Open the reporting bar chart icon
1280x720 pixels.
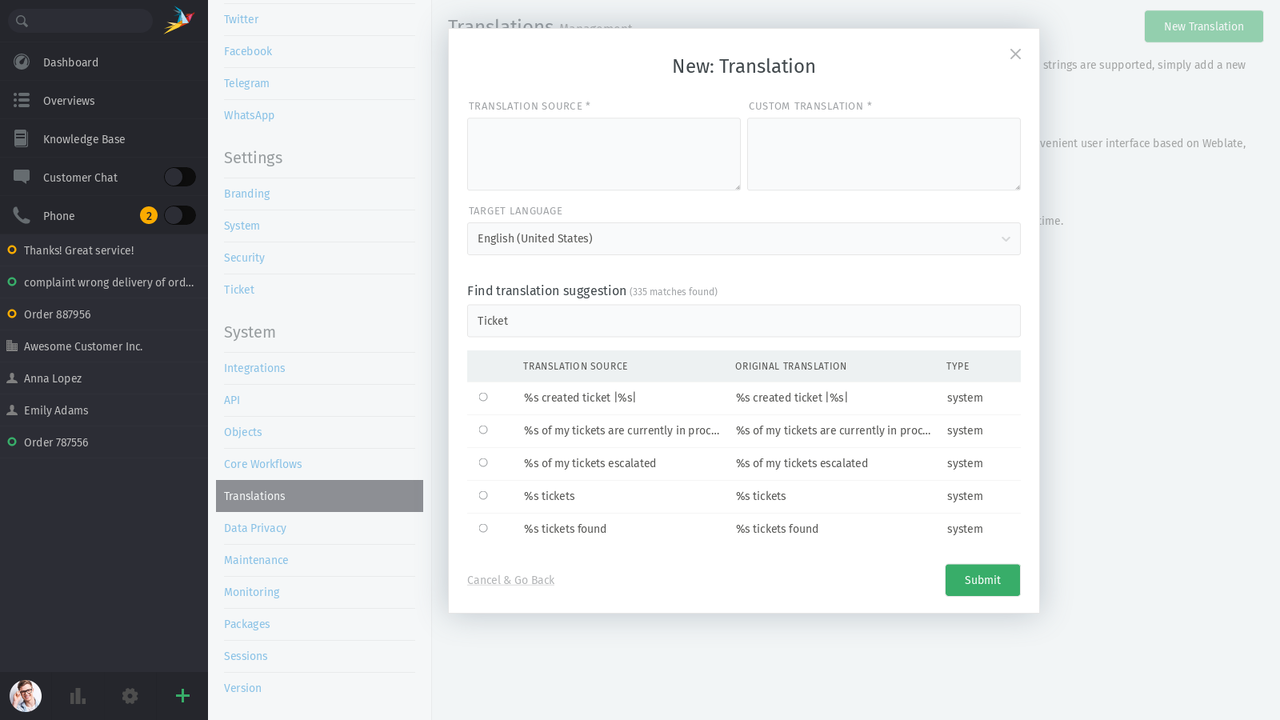click(x=77, y=695)
